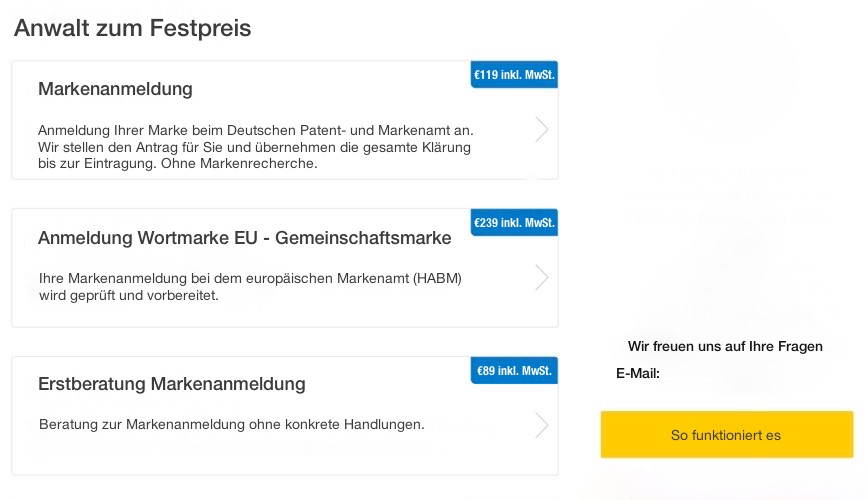Open Anmeldung Wortmarke EU - Gemeinschaftsmarke title
The height and width of the screenshot is (500, 868).
coord(244,238)
